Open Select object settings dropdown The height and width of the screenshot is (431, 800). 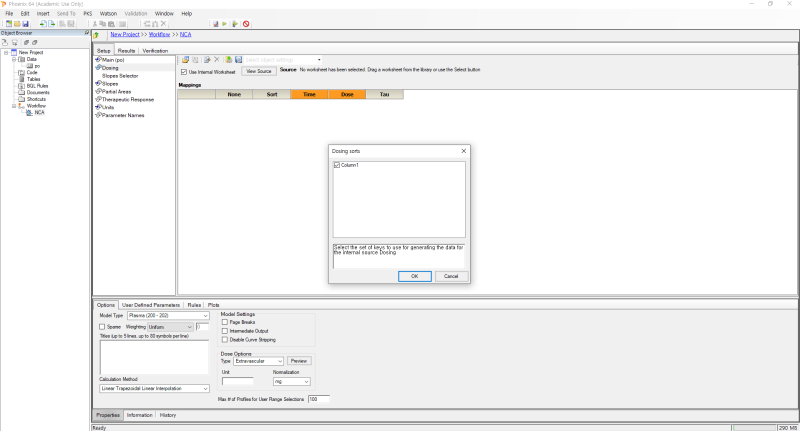pos(319,60)
